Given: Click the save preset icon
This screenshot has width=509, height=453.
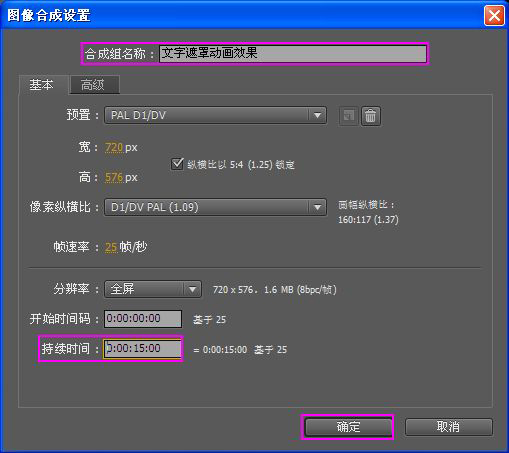Looking at the screenshot, I should [x=349, y=116].
